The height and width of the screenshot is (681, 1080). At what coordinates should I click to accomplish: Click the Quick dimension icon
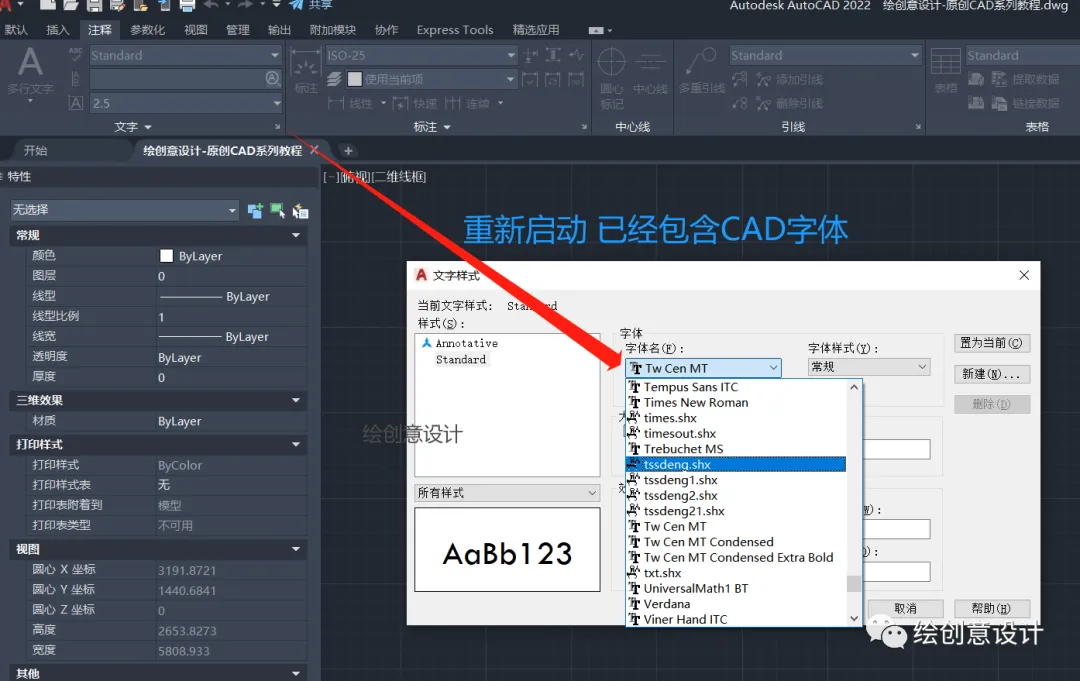(x=400, y=103)
